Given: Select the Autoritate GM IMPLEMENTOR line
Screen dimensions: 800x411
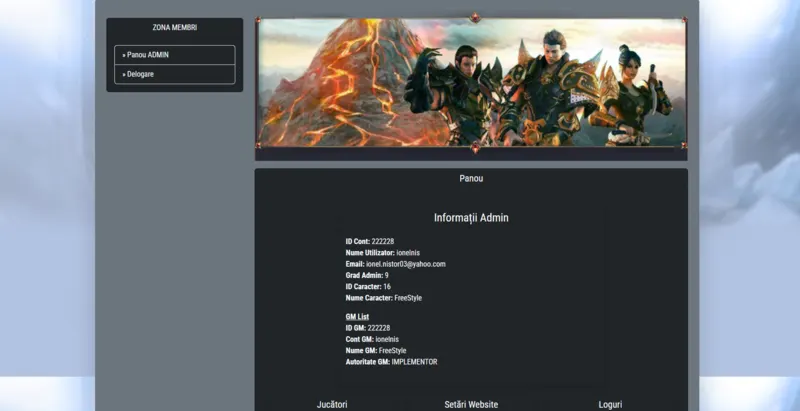Looking at the screenshot, I should [391, 362].
